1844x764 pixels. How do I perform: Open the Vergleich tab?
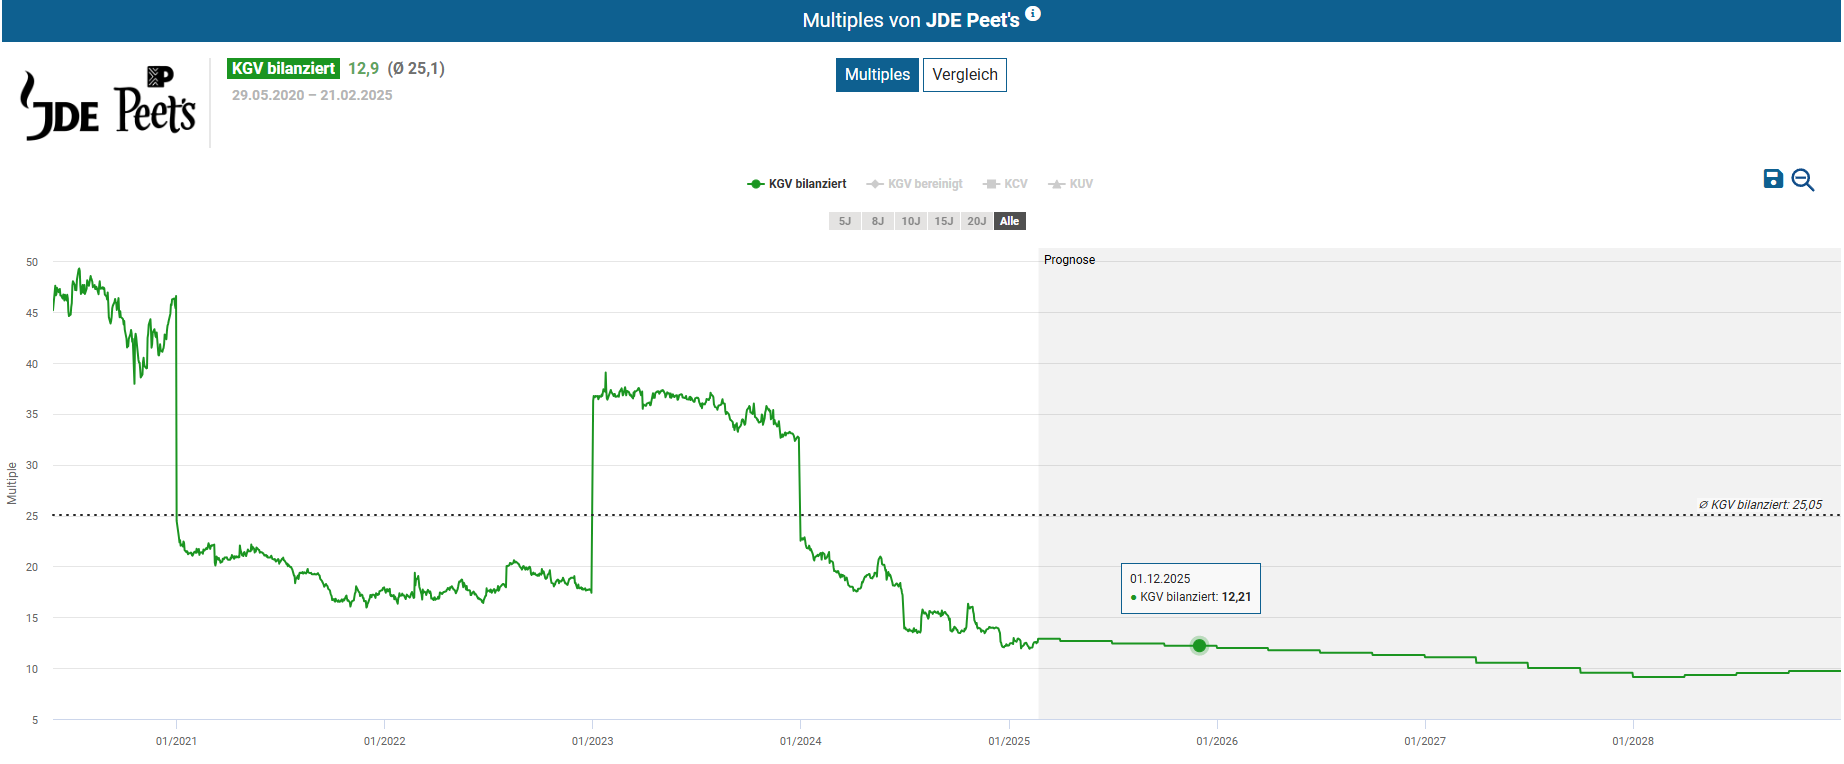[964, 75]
